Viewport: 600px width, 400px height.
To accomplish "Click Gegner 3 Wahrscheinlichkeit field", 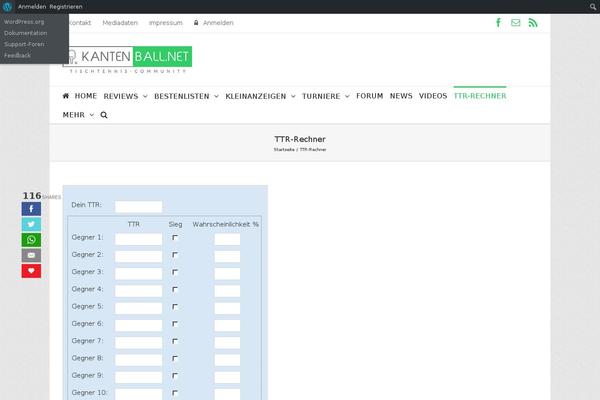I will click(x=227, y=274).
